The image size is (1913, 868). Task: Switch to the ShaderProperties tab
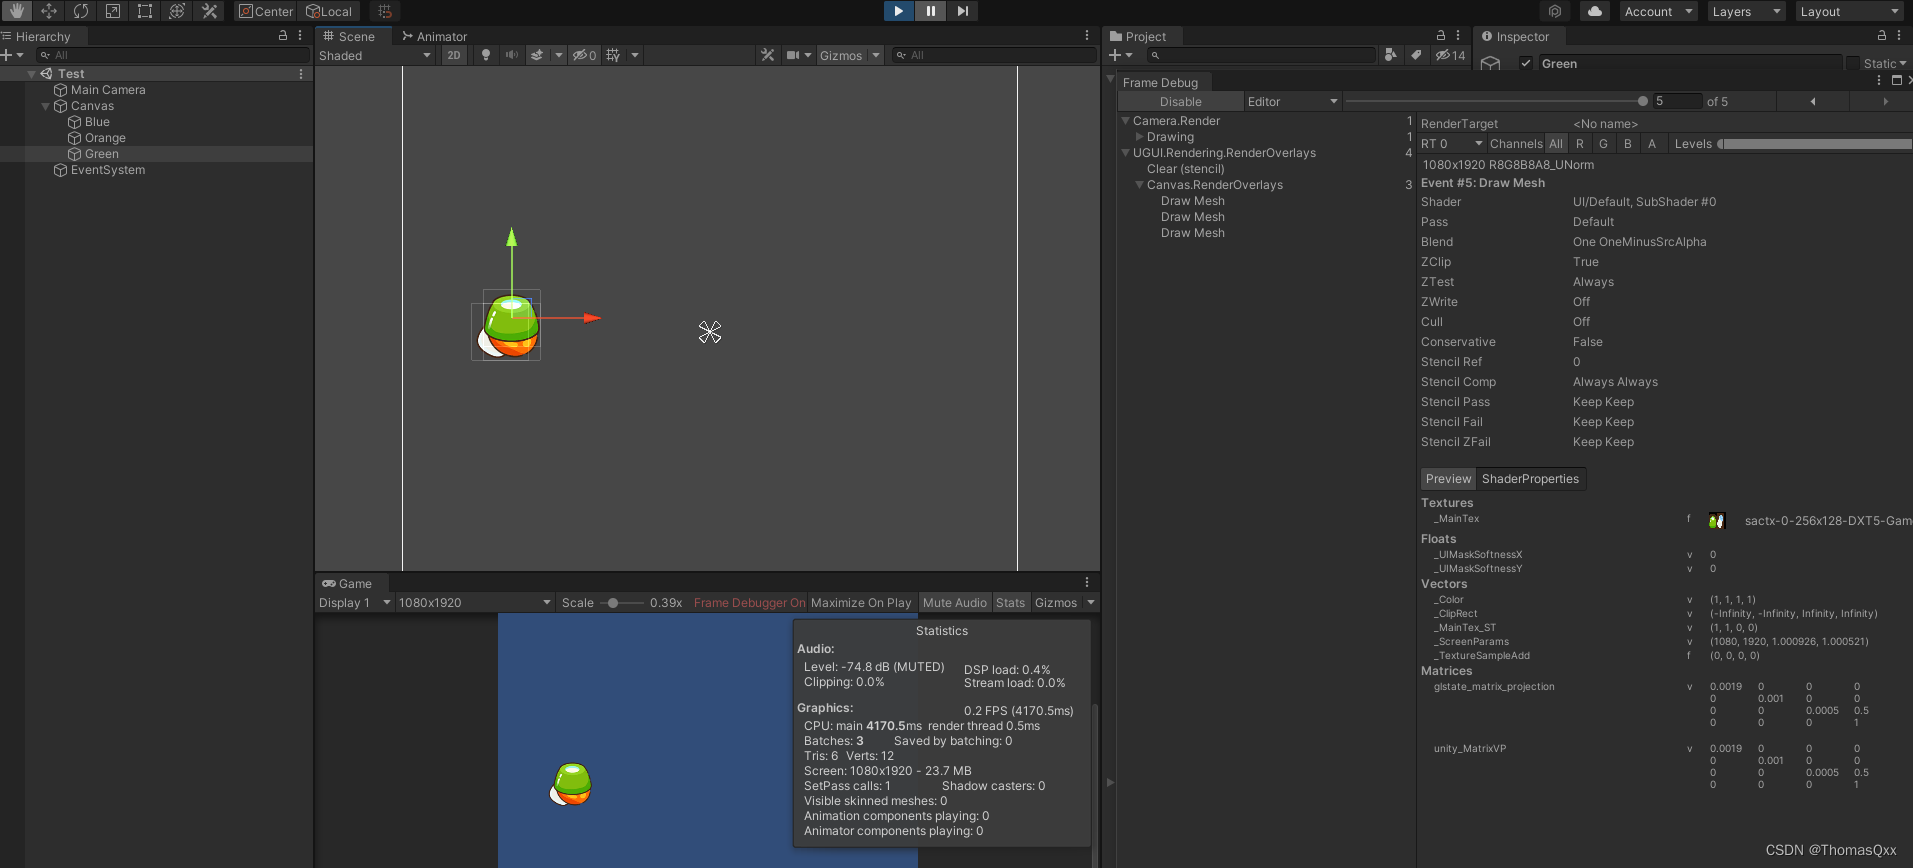point(1530,479)
